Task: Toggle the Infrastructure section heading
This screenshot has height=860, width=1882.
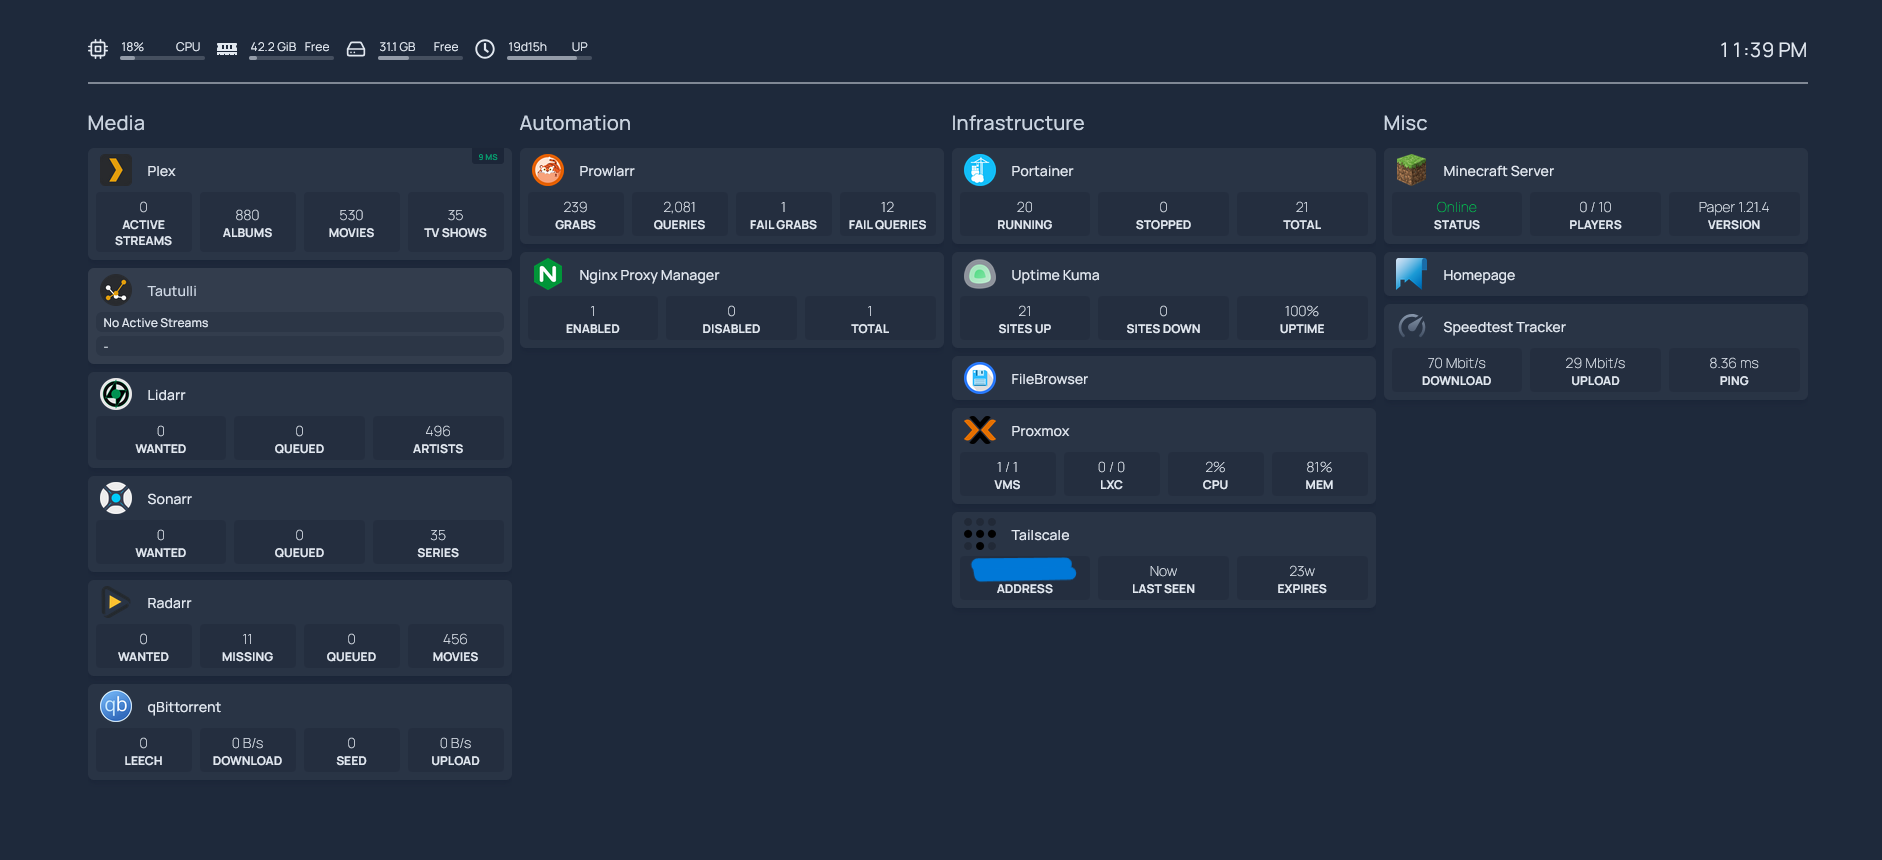Action: point(1018,123)
